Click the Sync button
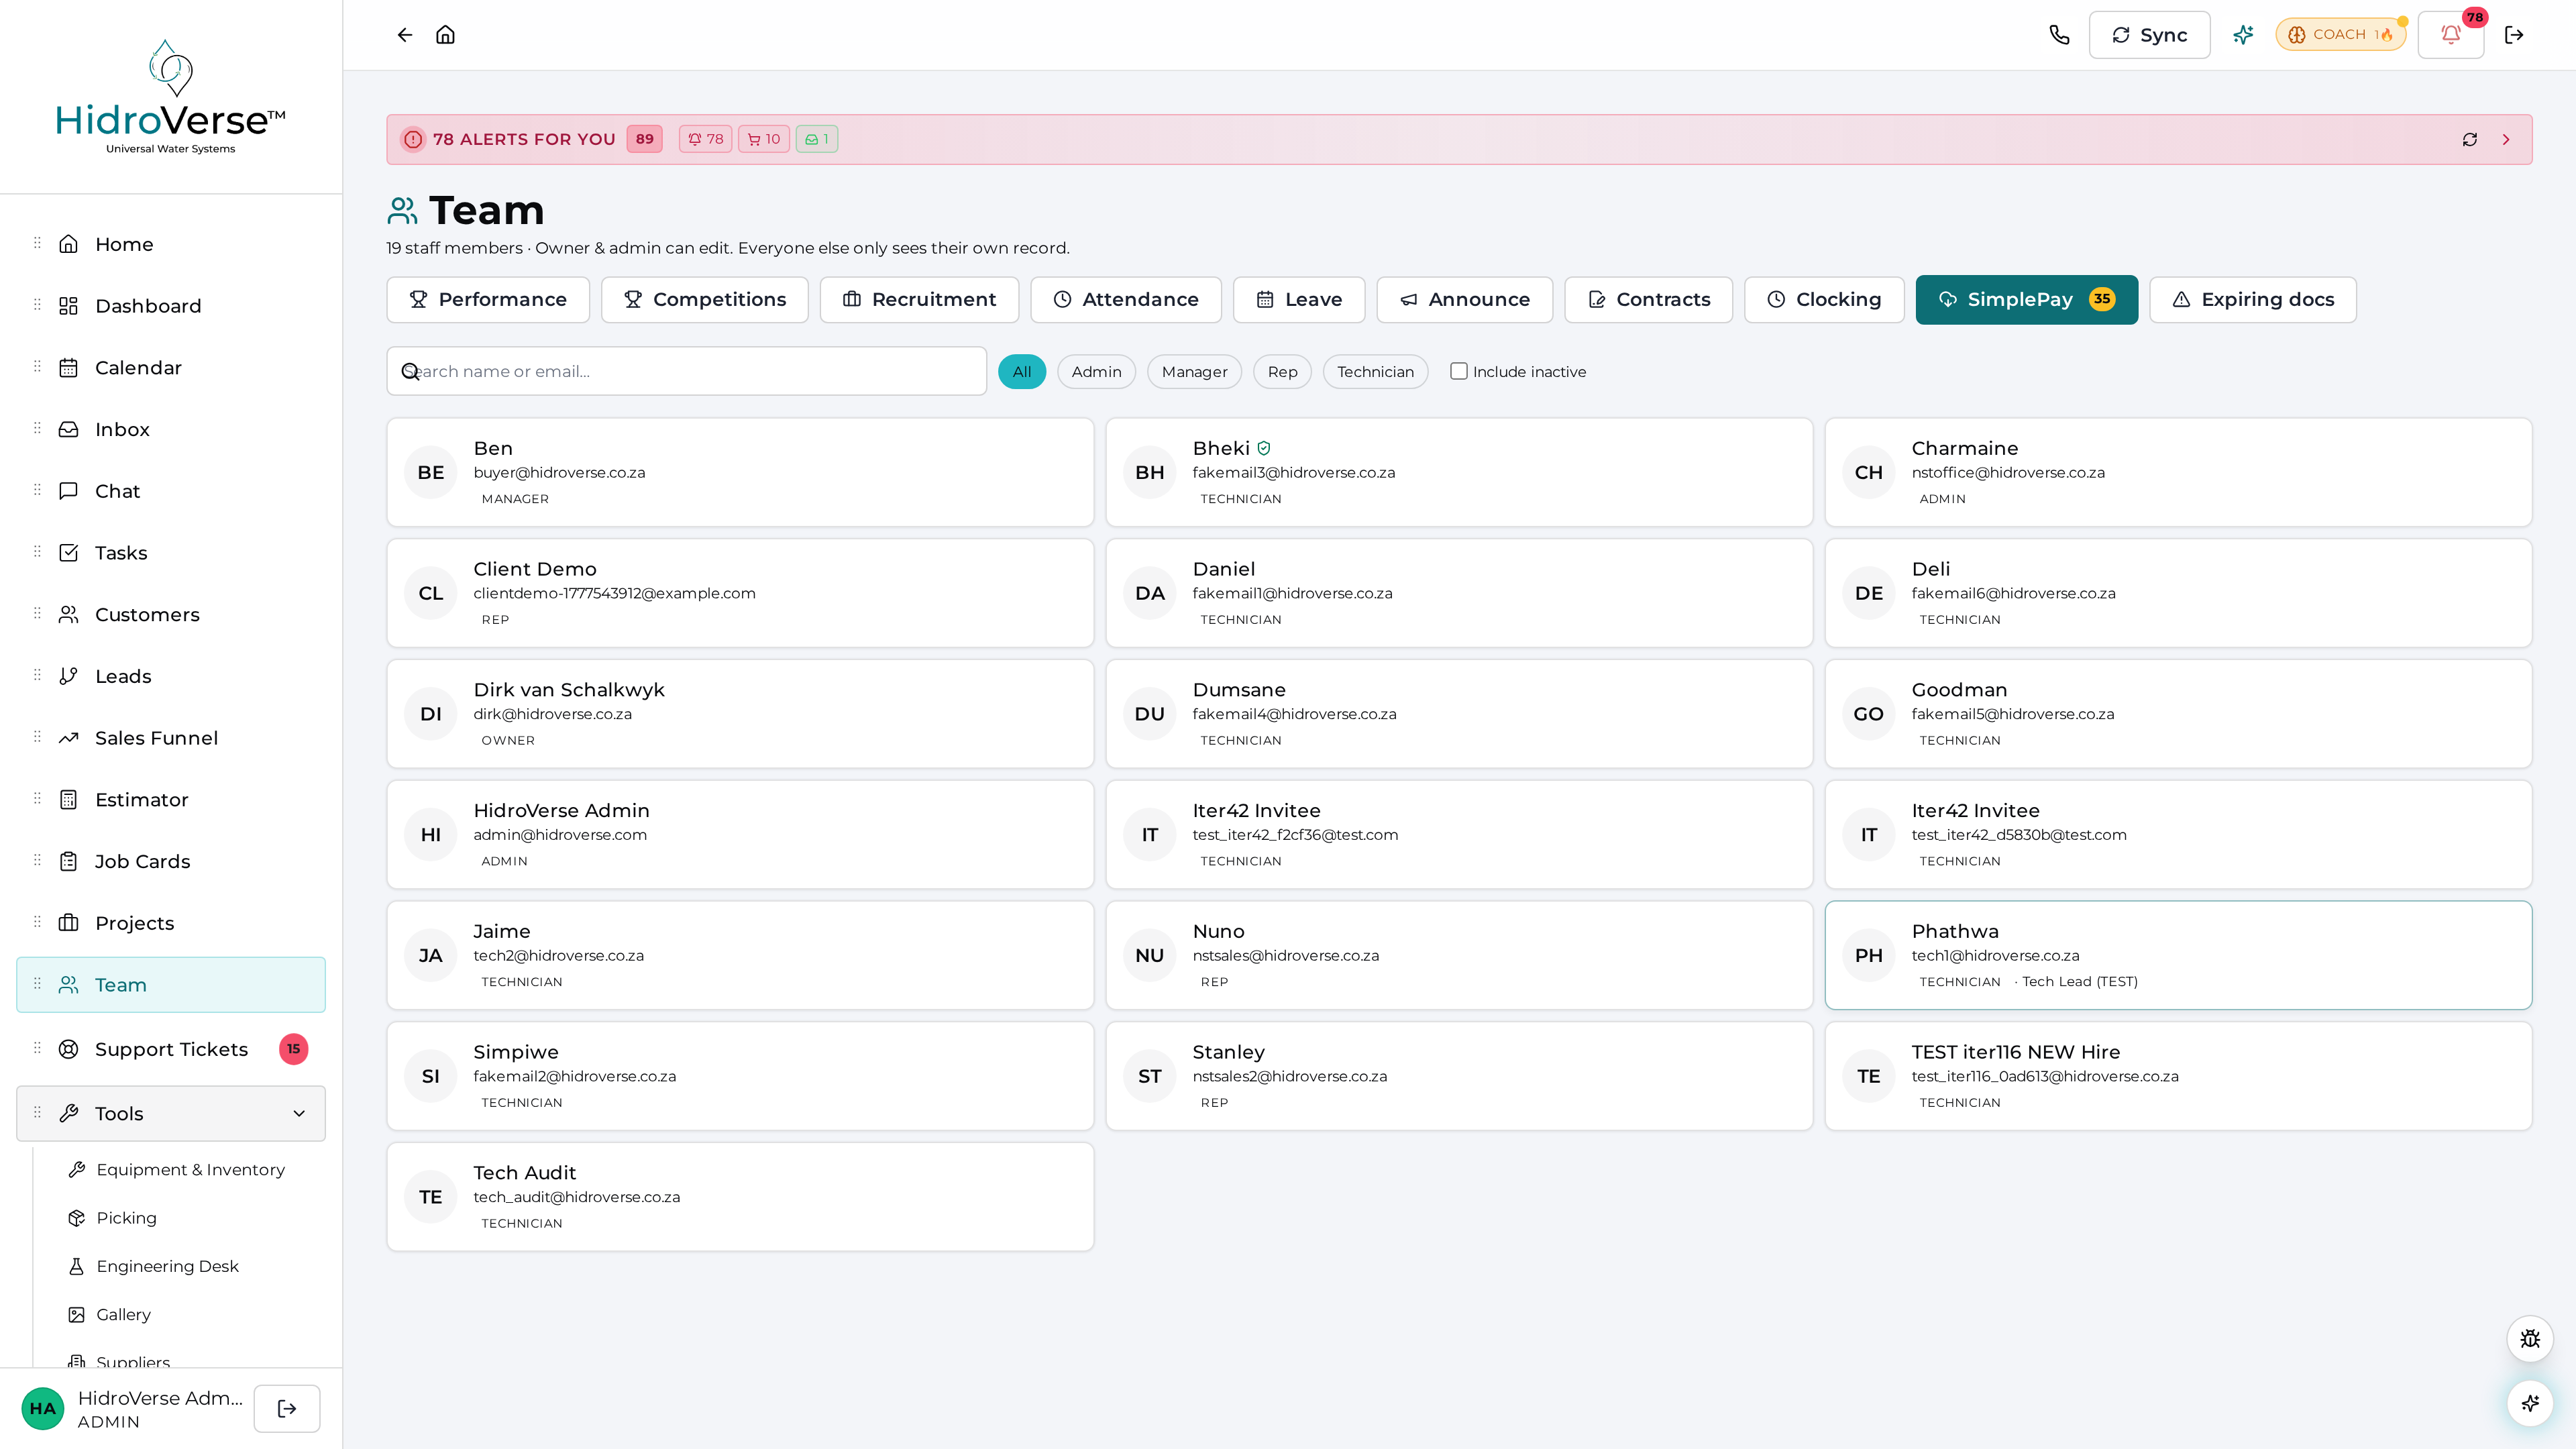2576x1449 pixels. pos(2149,35)
